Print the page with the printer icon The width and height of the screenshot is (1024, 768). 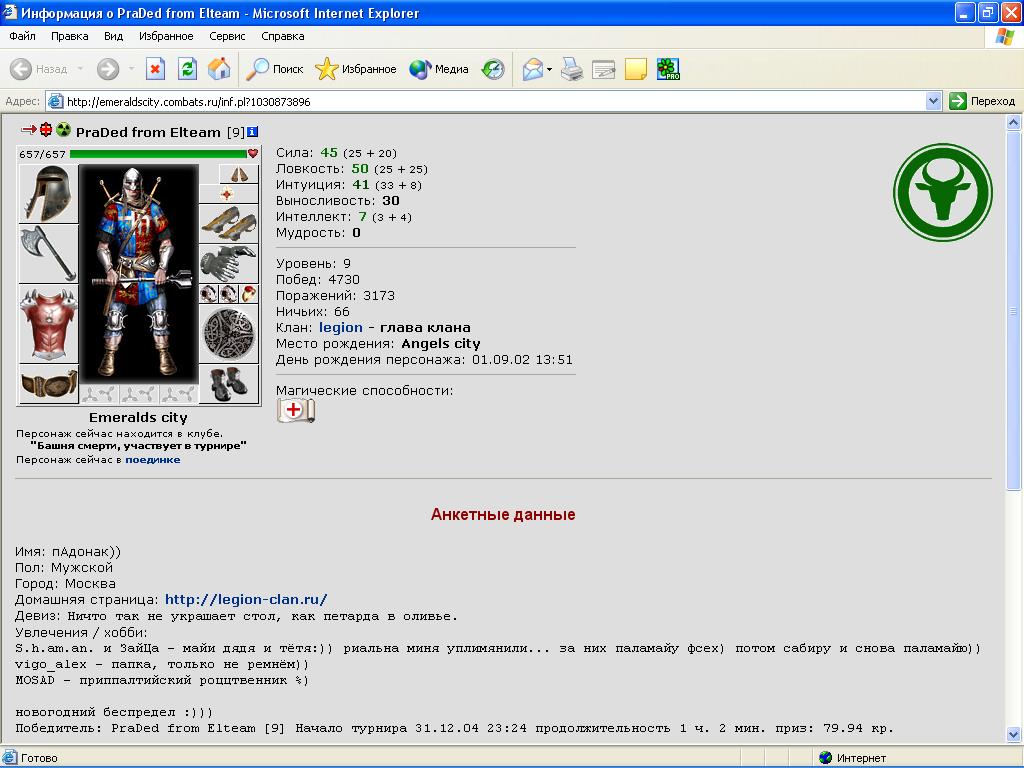[x=572, y=69]
